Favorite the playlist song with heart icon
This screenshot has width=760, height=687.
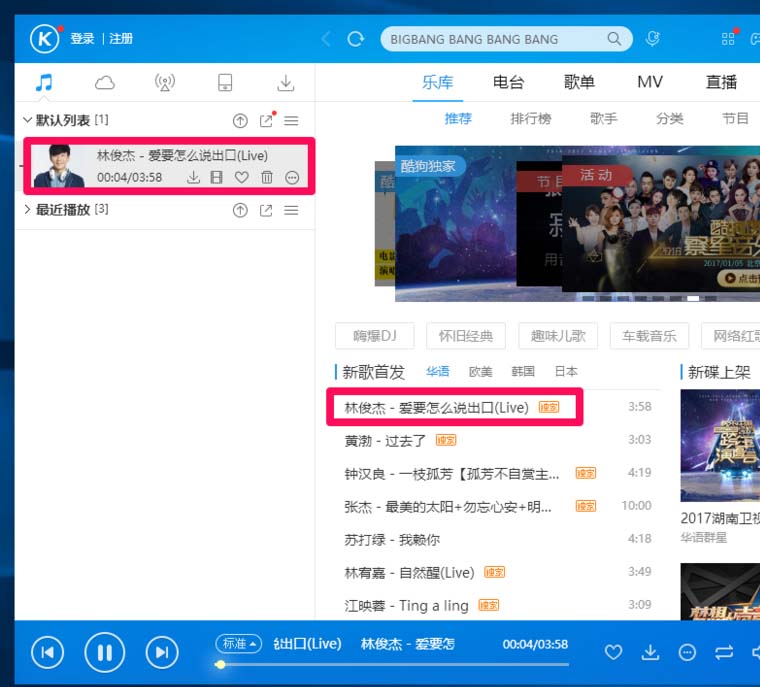coord(242,177)
